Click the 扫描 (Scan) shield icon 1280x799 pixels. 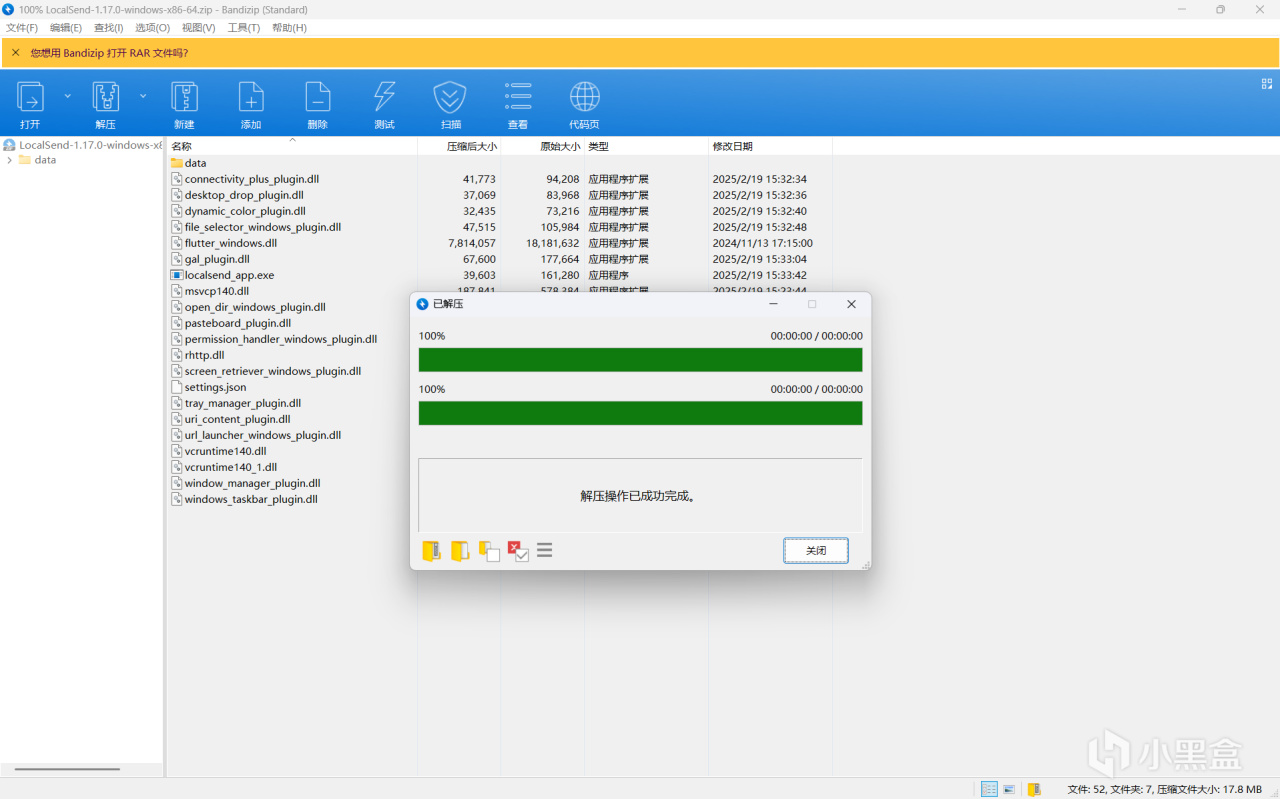point(450,97)
